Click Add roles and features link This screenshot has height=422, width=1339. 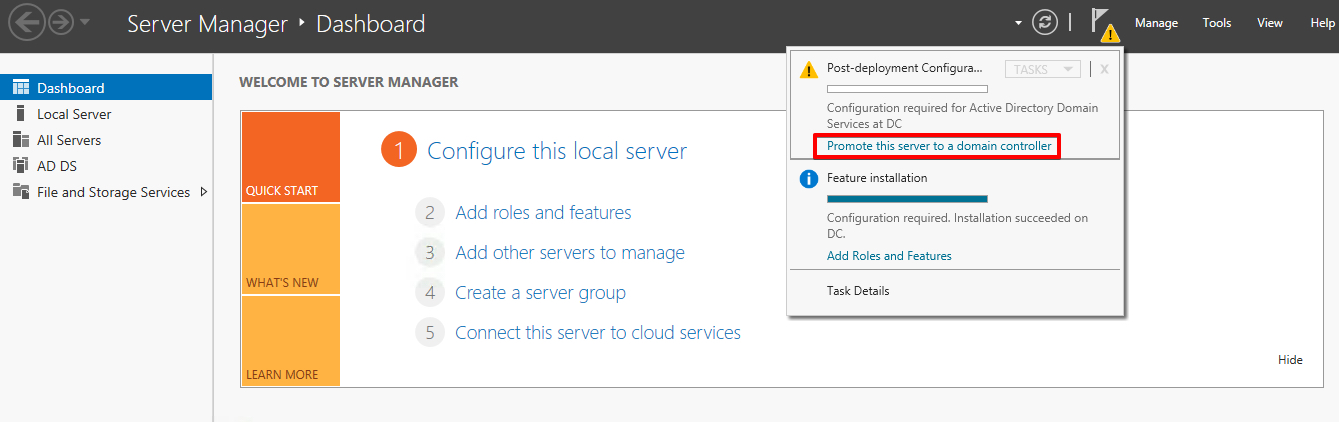coord(543,213)
